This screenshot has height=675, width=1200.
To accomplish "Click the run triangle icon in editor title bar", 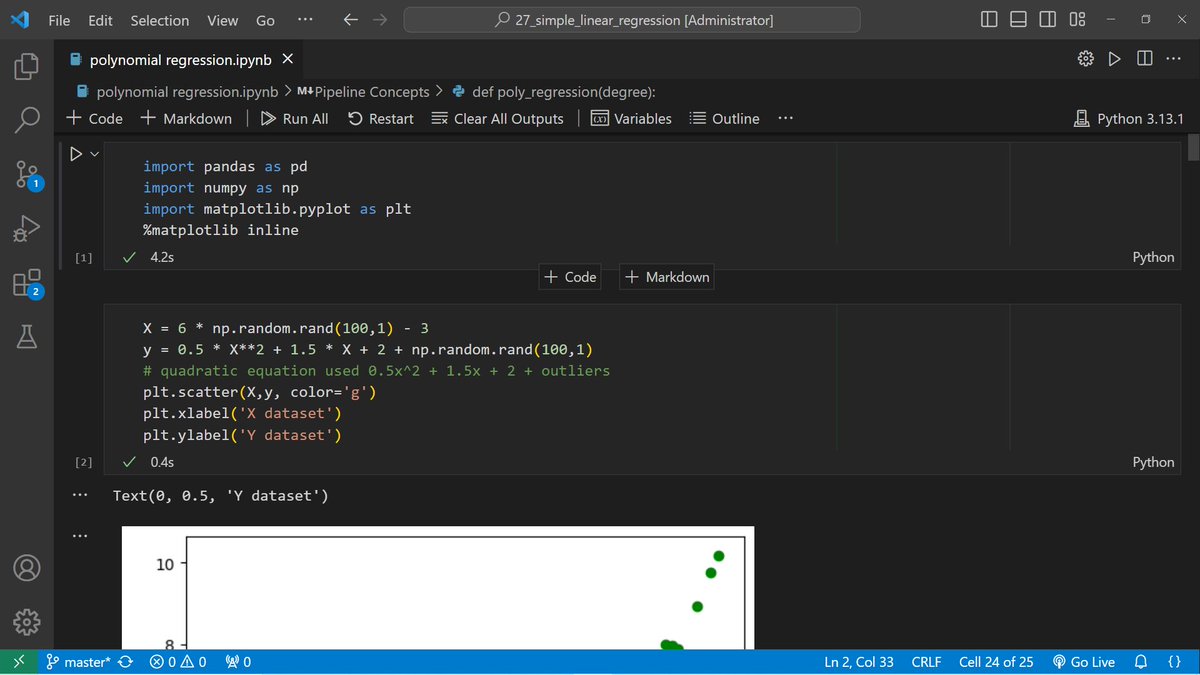I will click(1115, 60).
